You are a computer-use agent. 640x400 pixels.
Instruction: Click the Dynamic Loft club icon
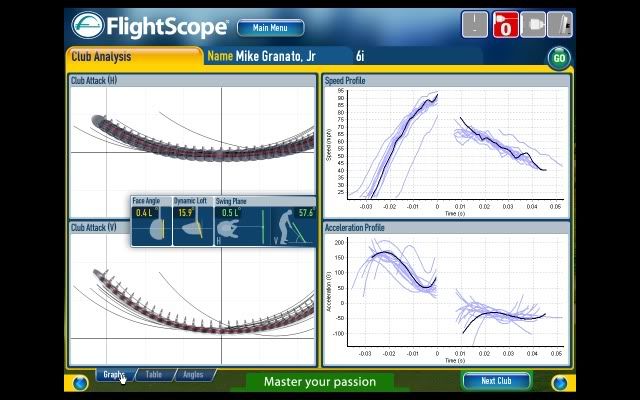tap(192, 229)
